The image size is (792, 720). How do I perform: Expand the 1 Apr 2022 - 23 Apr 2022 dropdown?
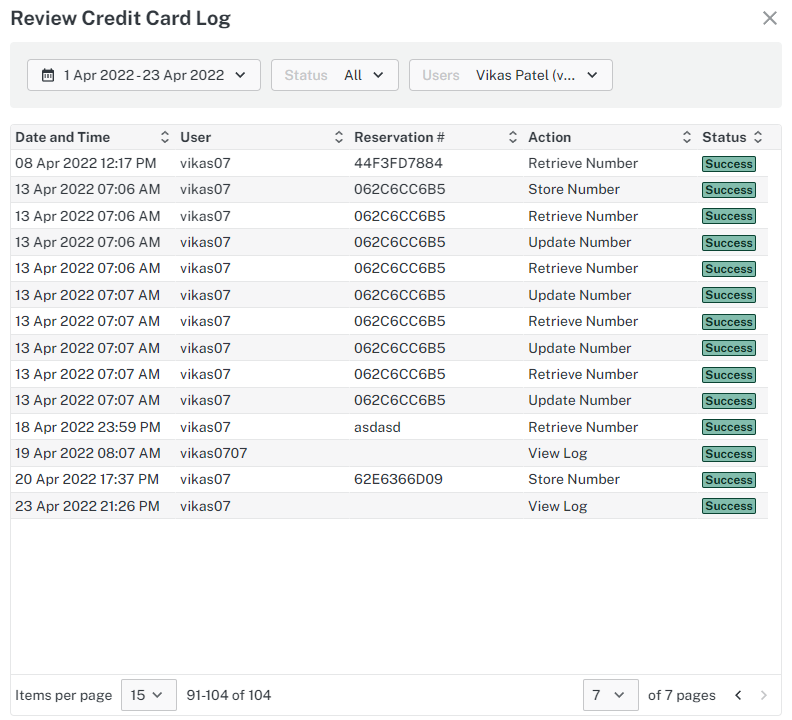coord(144,75)
